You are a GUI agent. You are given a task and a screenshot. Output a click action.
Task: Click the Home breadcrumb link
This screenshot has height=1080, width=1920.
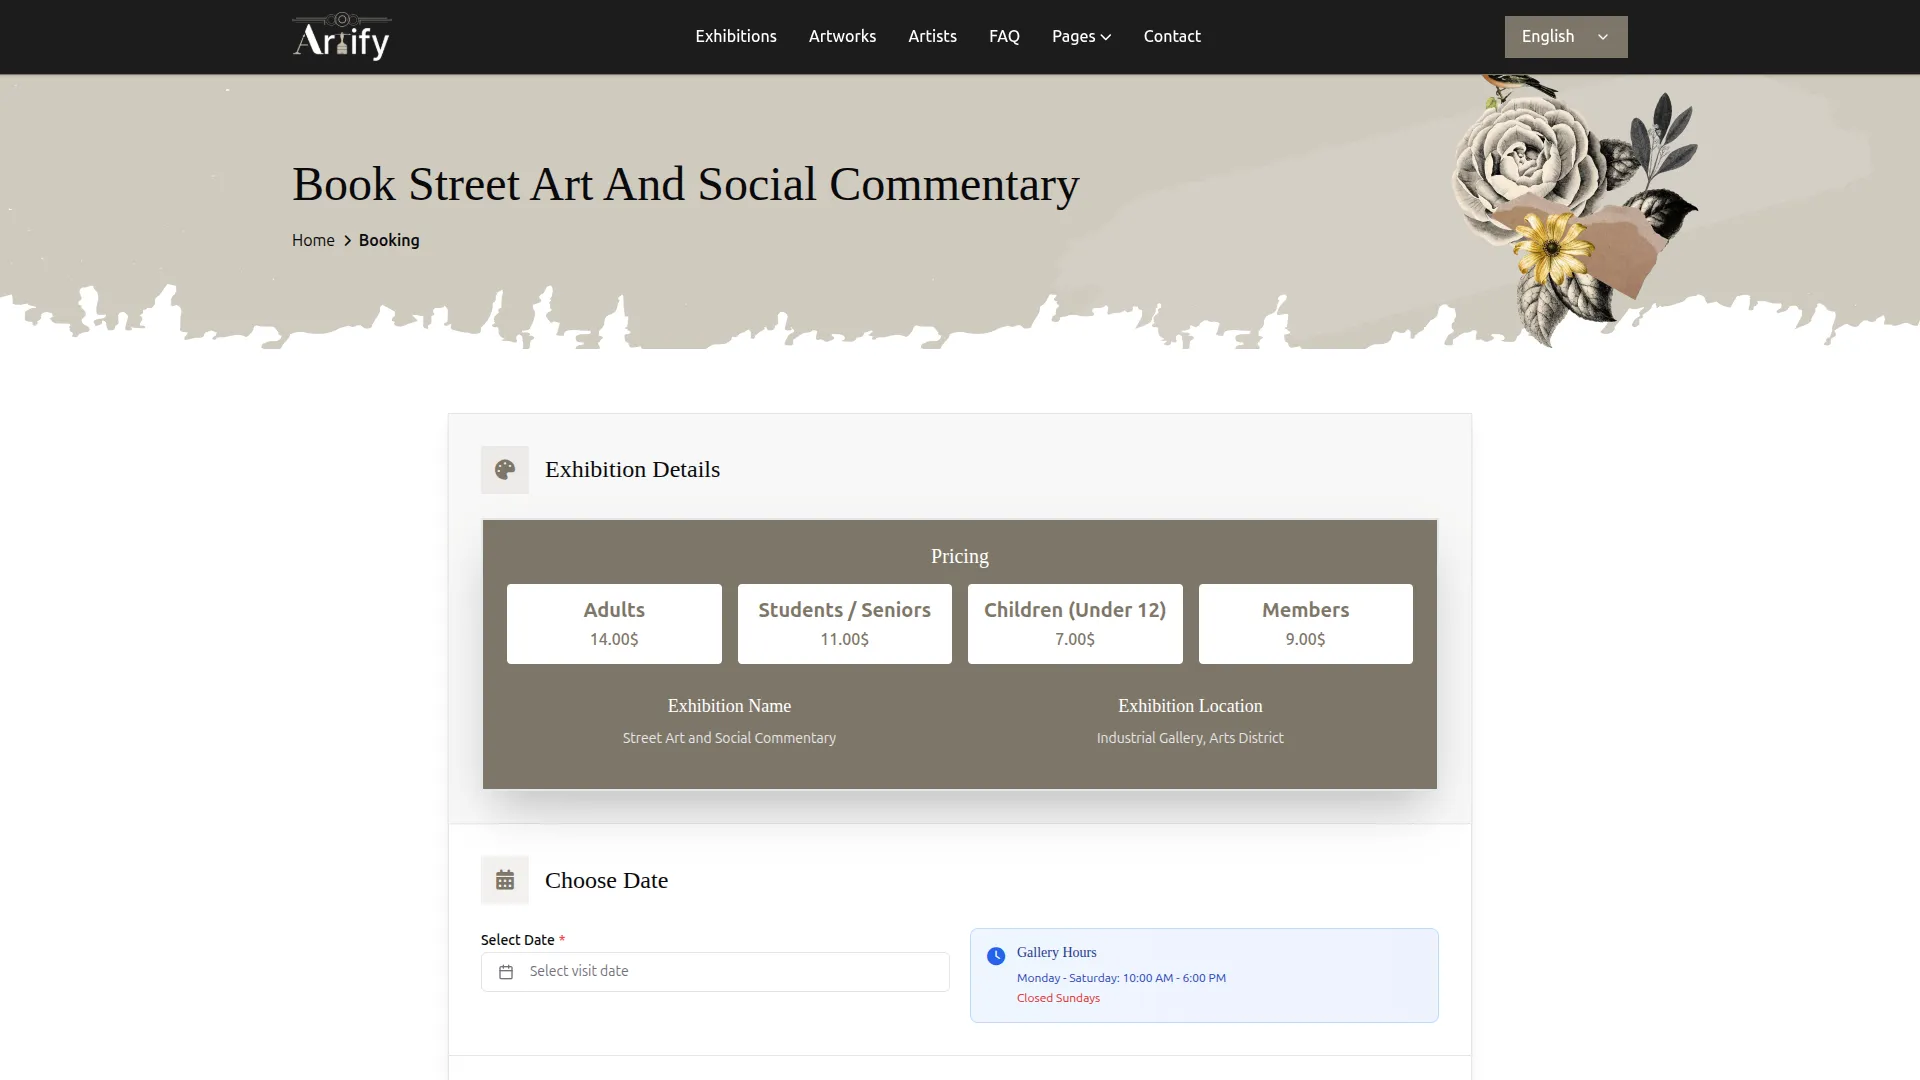coord(313,241)
